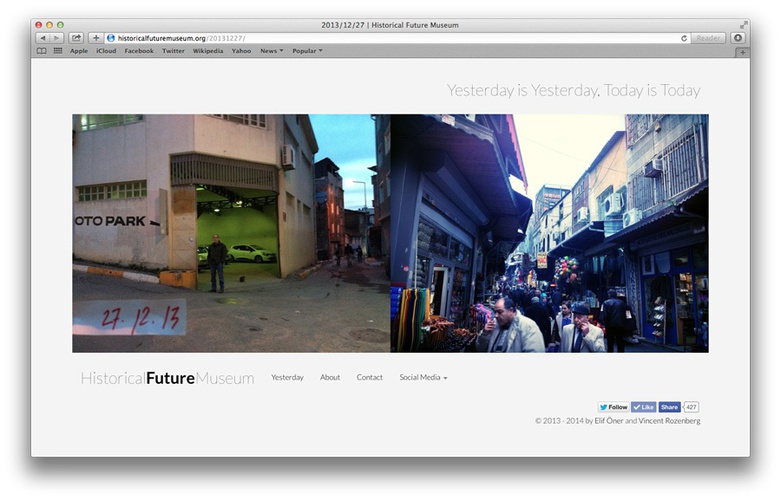This screenshot has width=780, height=500.
Task: Add a new tab with plus button
Action: (742, 52)
